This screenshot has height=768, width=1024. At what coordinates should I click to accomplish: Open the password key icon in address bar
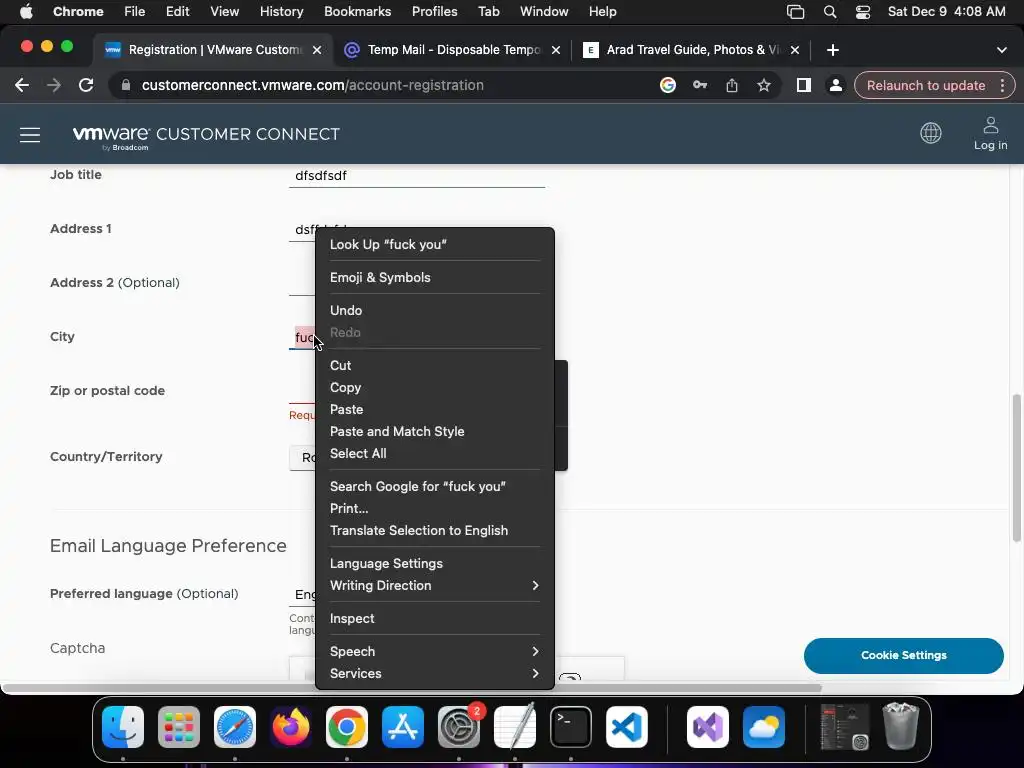tap(699, 86)
